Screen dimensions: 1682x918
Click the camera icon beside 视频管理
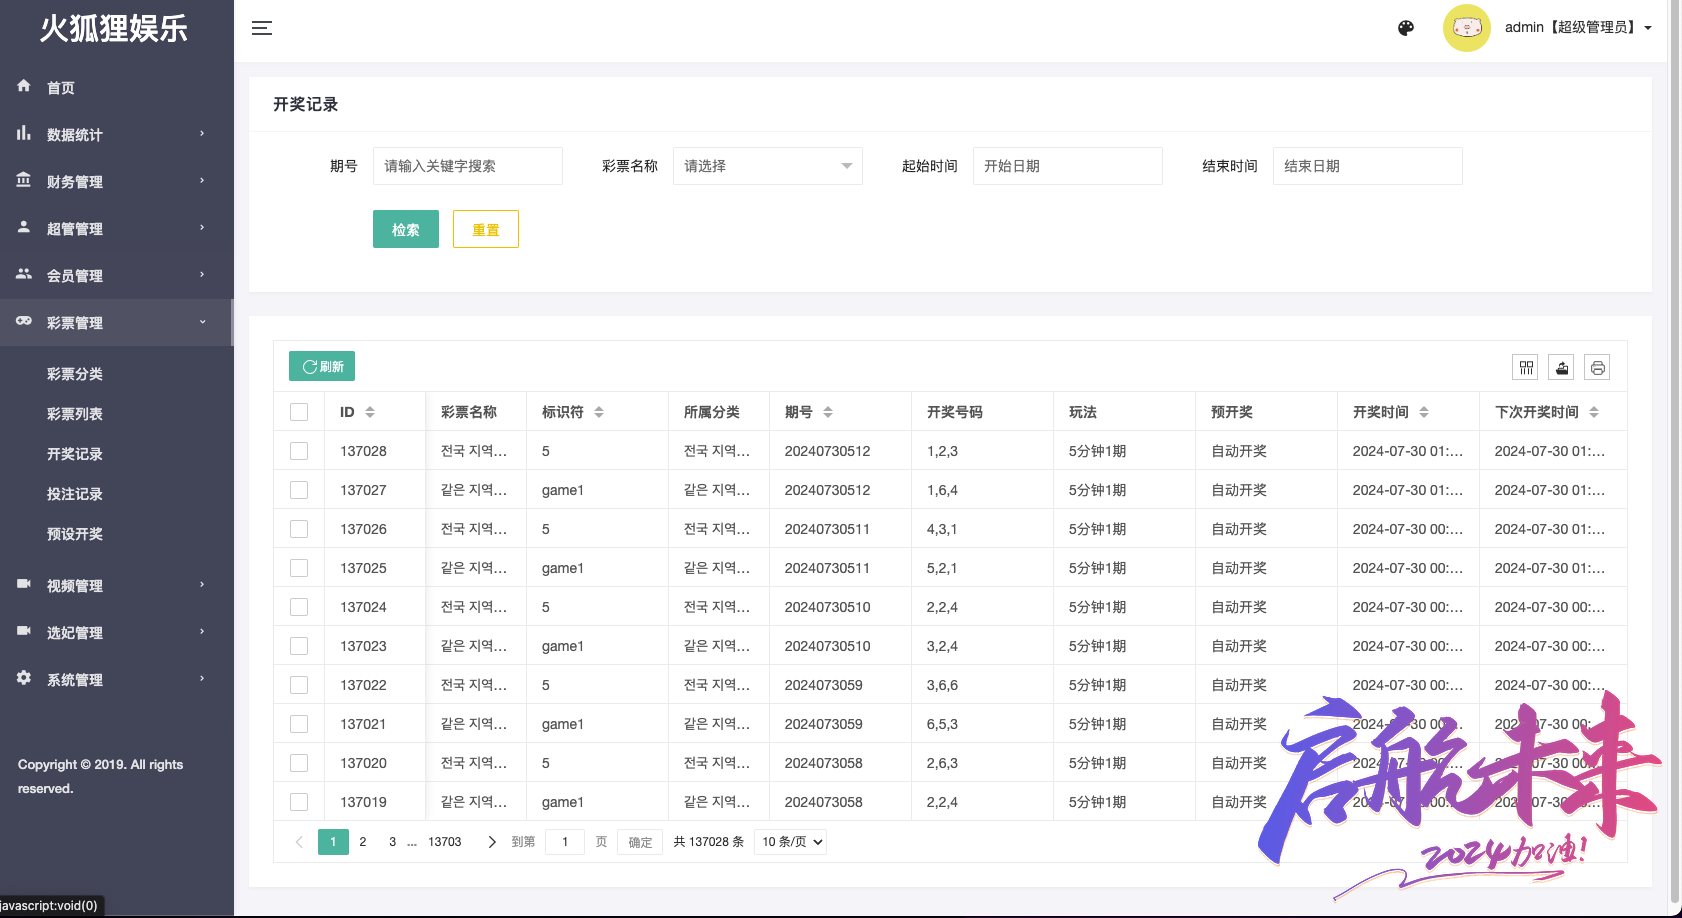click(24, 584)
